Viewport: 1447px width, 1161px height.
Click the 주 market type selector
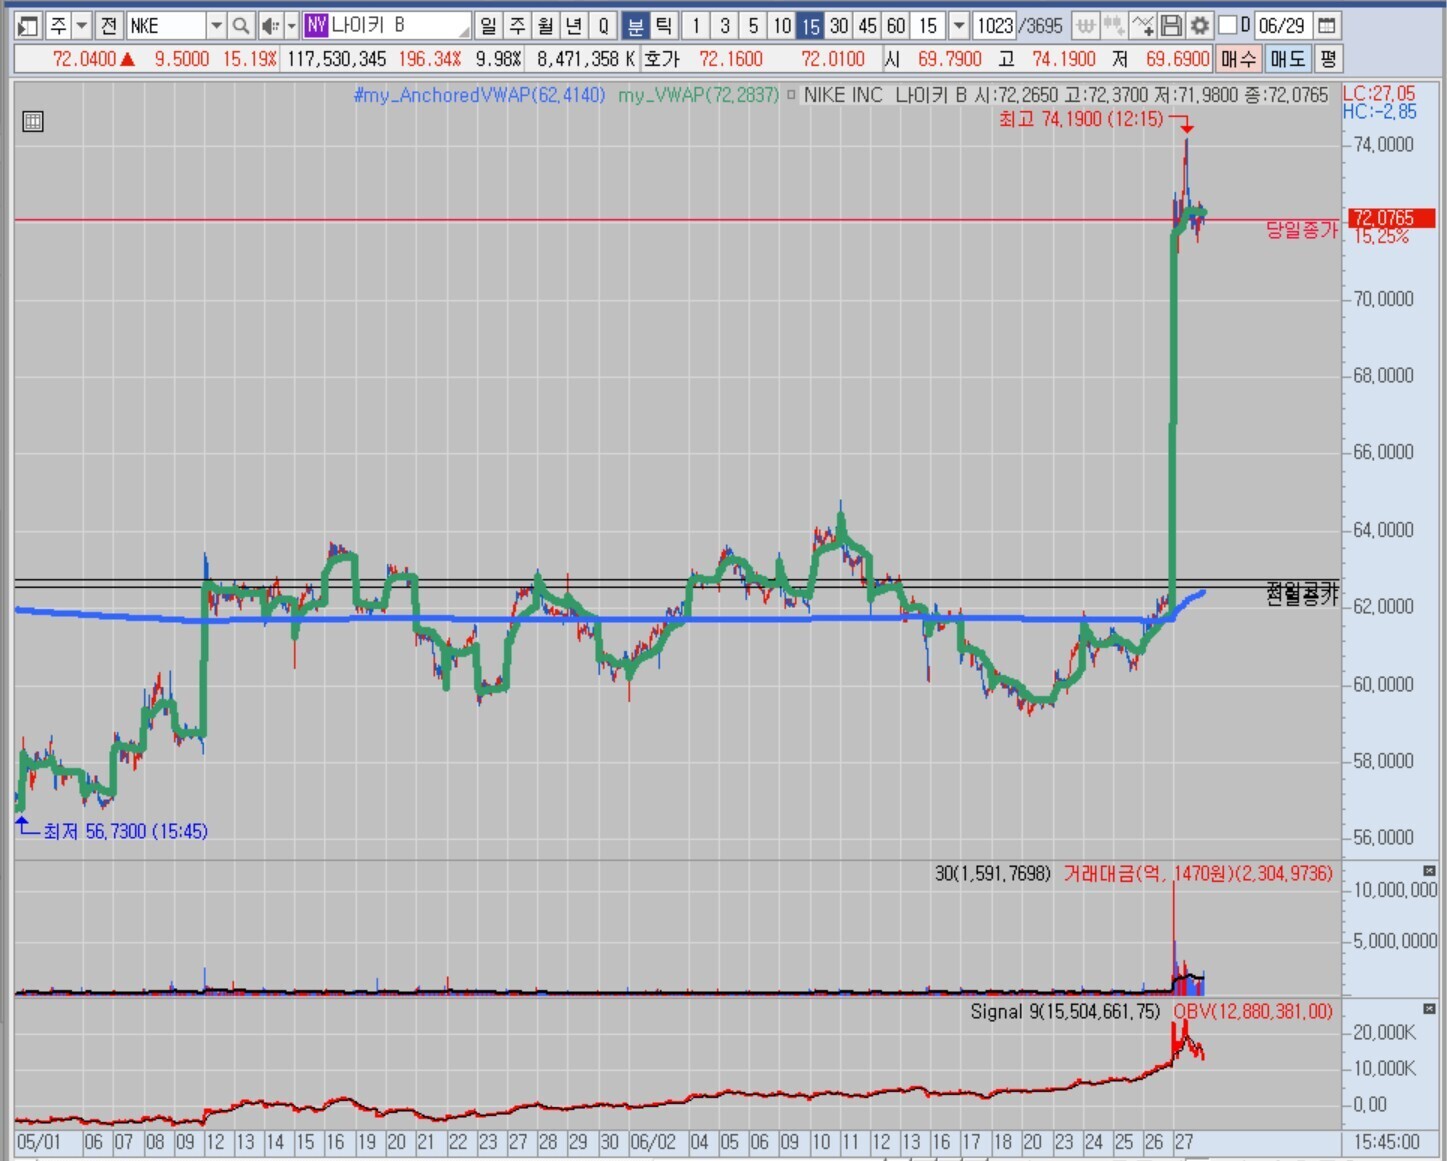[x=58, y=25]
